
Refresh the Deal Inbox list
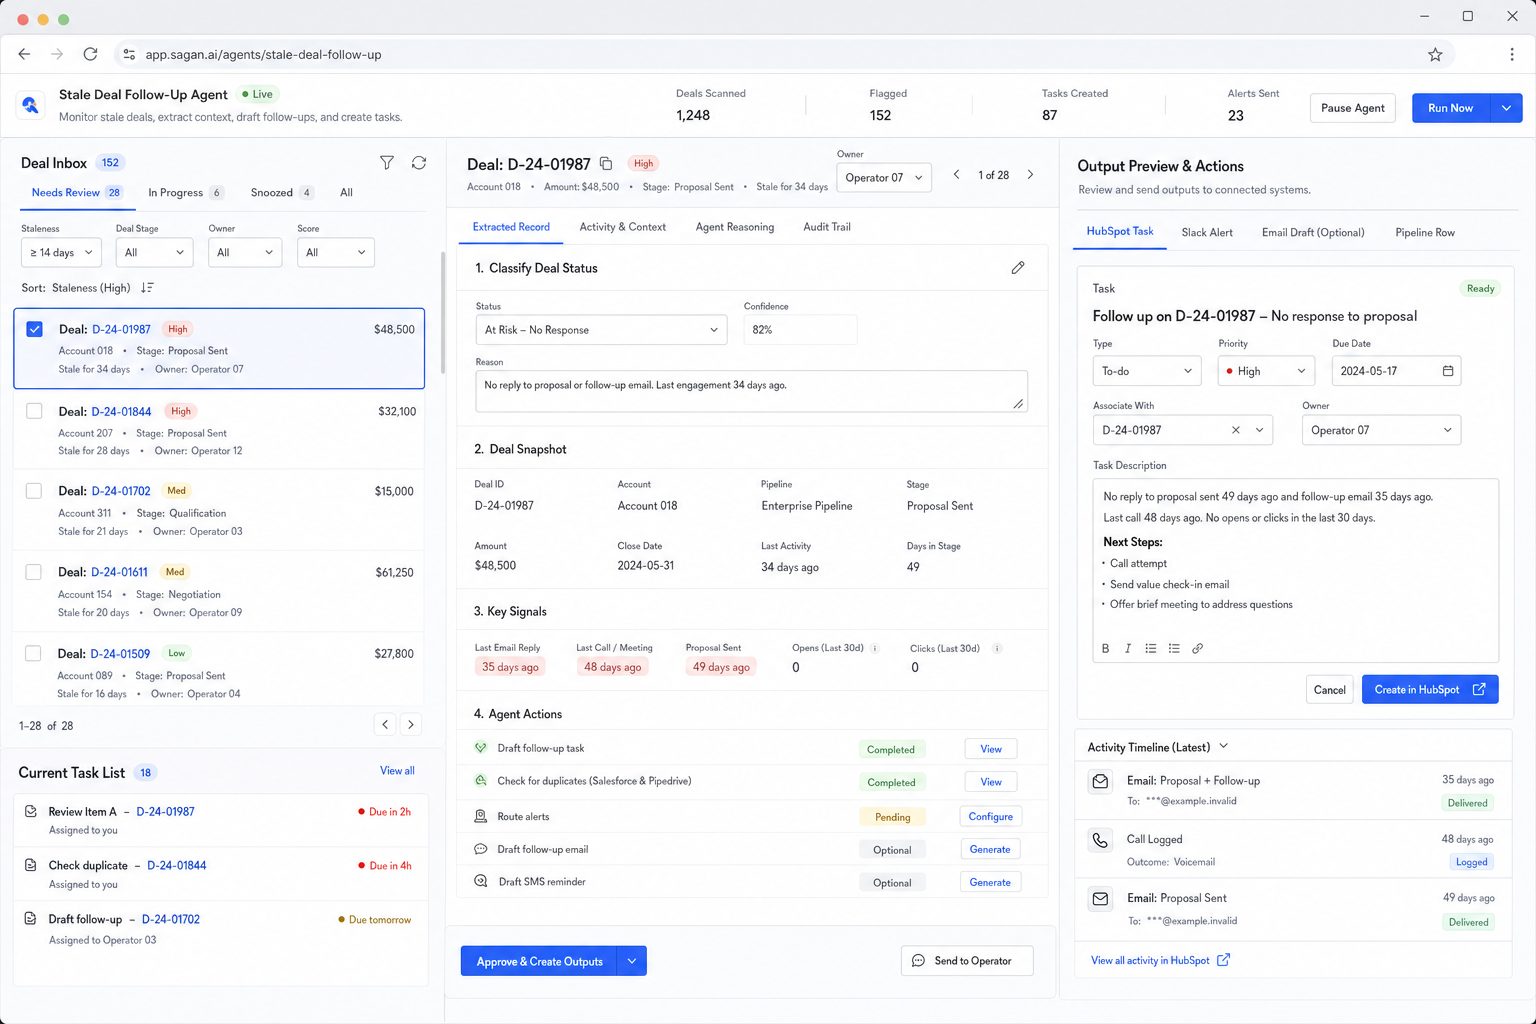click(x=419, y=163)
